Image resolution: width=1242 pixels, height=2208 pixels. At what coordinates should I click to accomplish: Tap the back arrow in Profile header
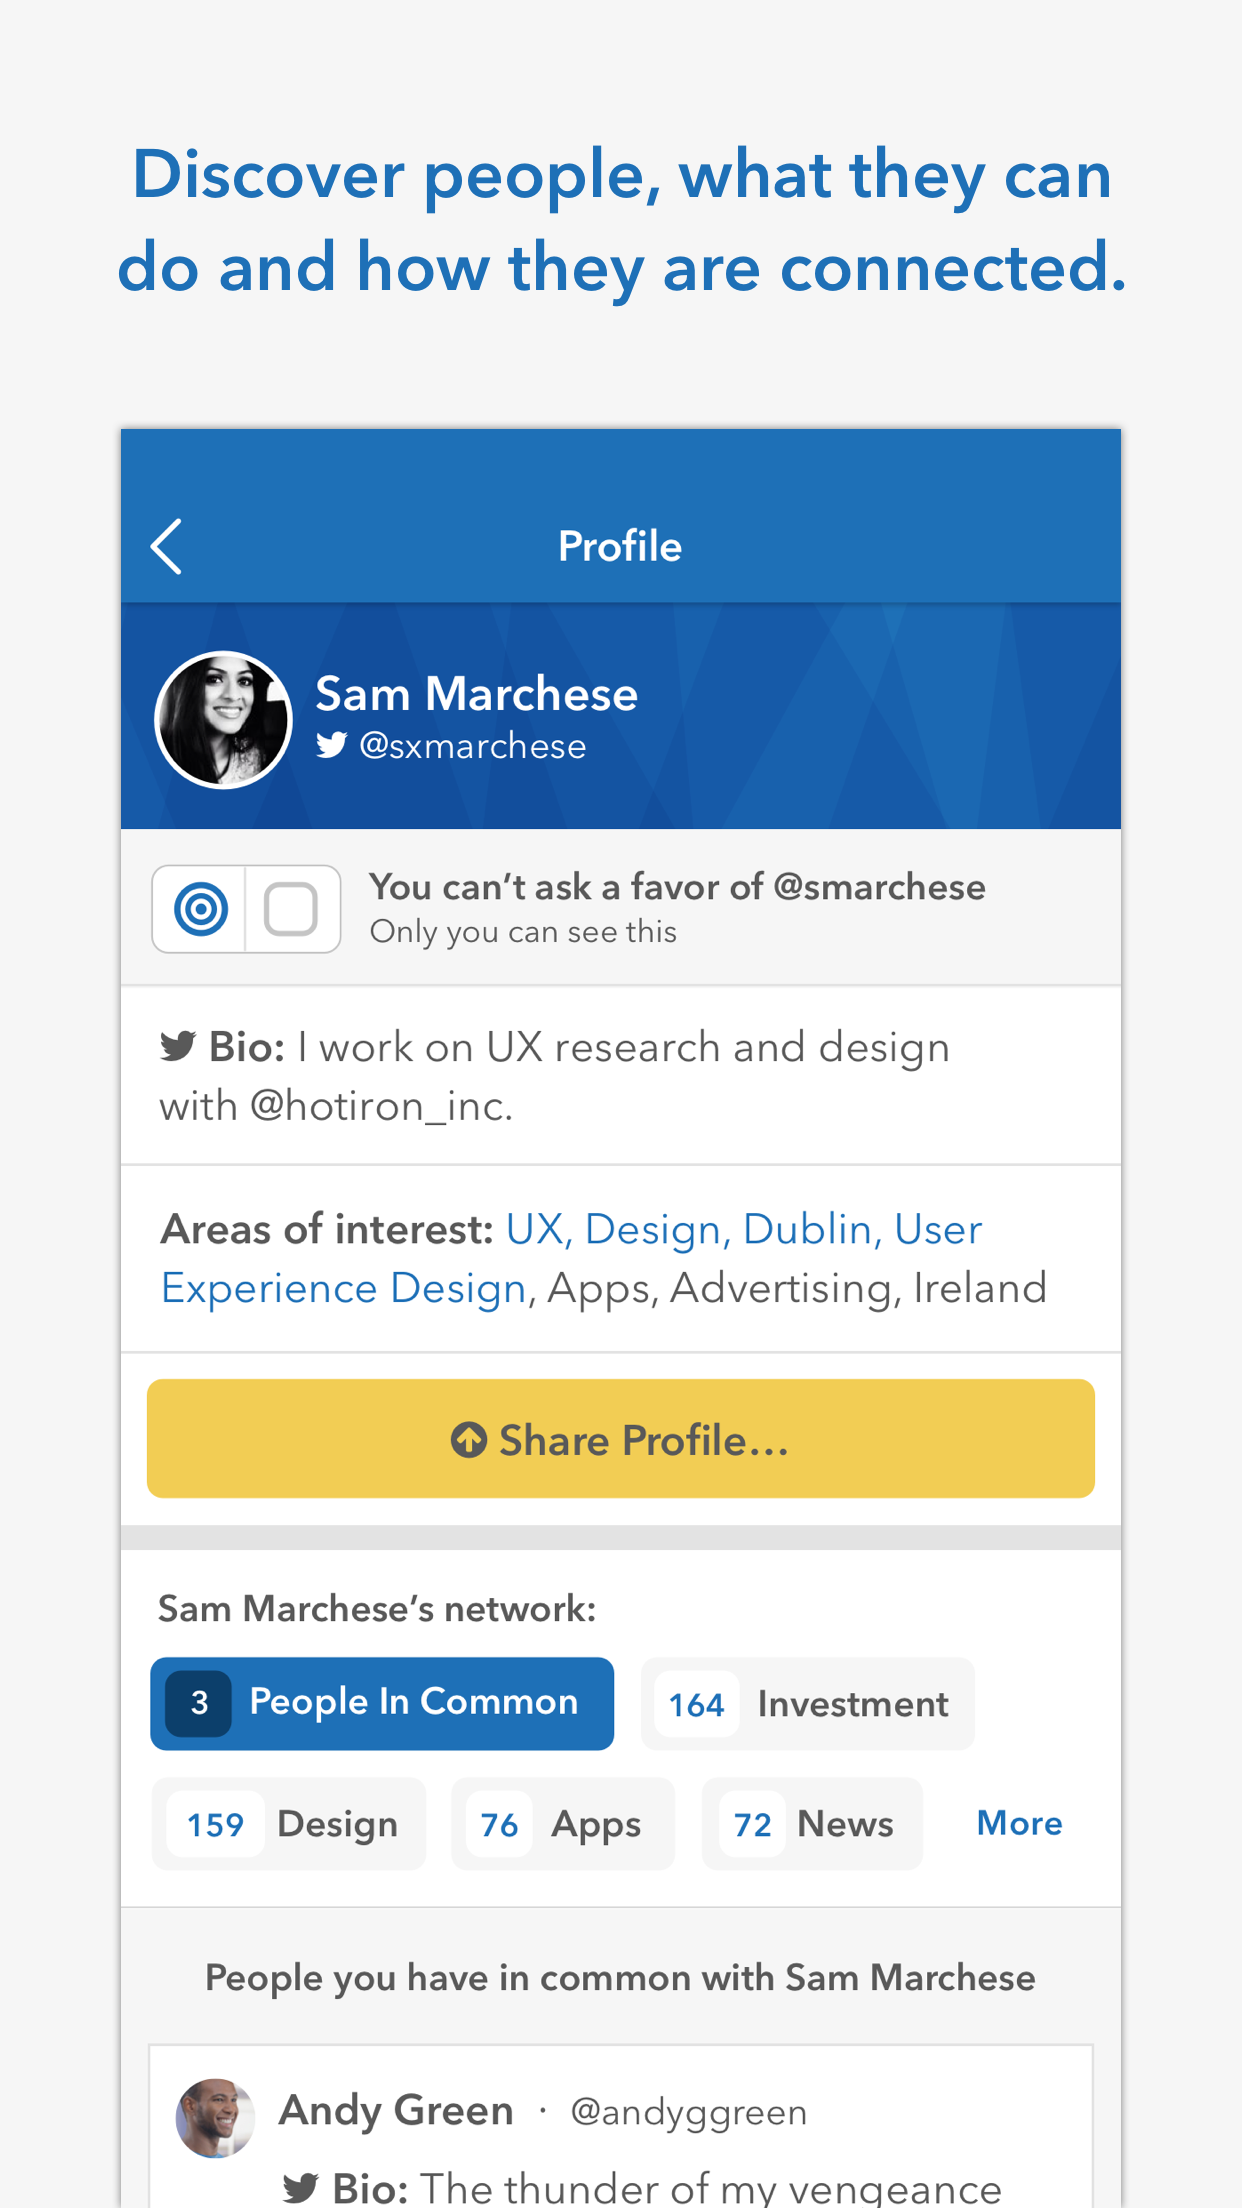[166, 546]
